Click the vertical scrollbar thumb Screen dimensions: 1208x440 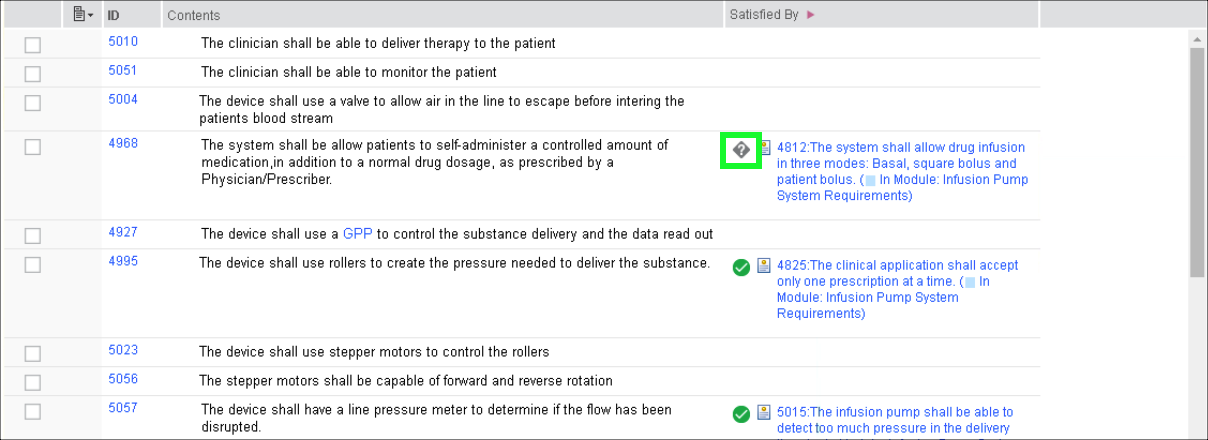(1197, 160)
